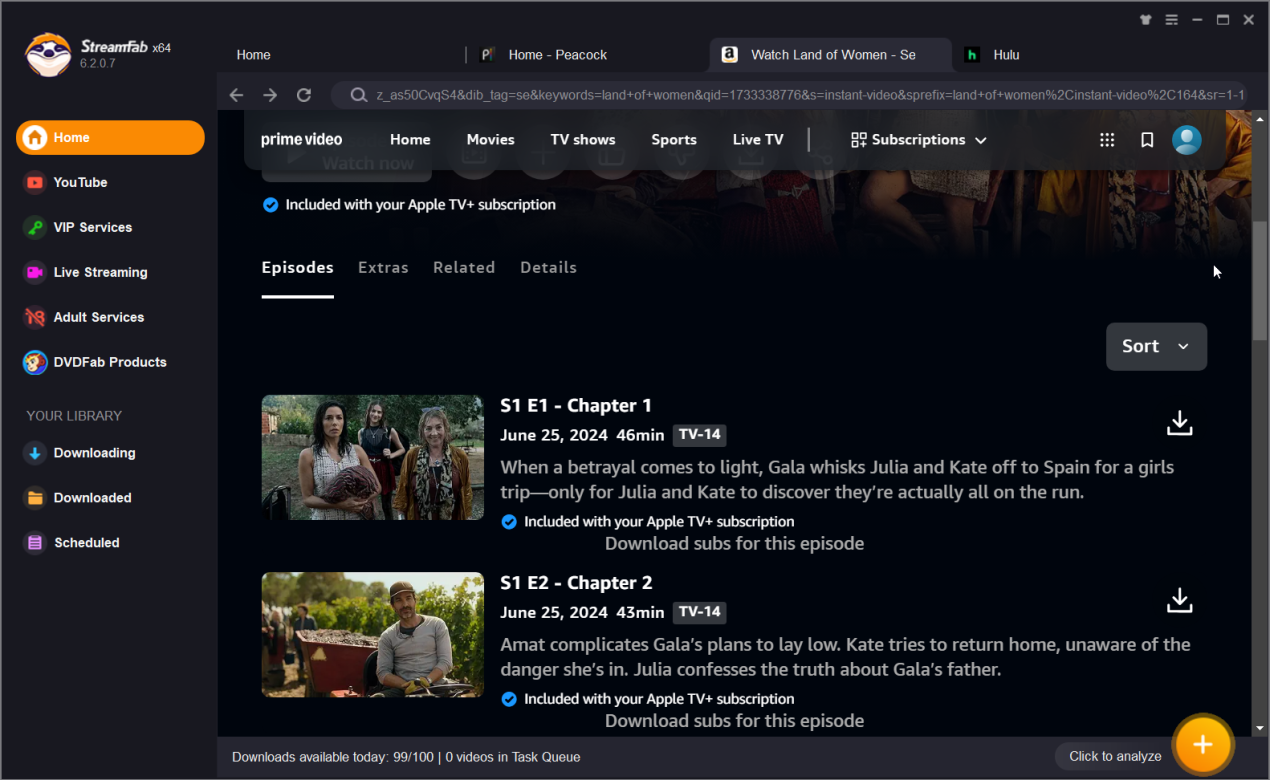1270x780 pixels.
Task: Go back to previous page
Action: pos(236,95)
